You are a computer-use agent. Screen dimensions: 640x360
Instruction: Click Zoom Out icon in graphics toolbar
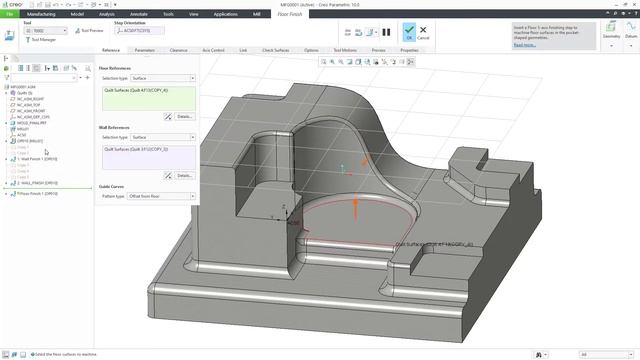pyautogui.click(x=341, y=62)
